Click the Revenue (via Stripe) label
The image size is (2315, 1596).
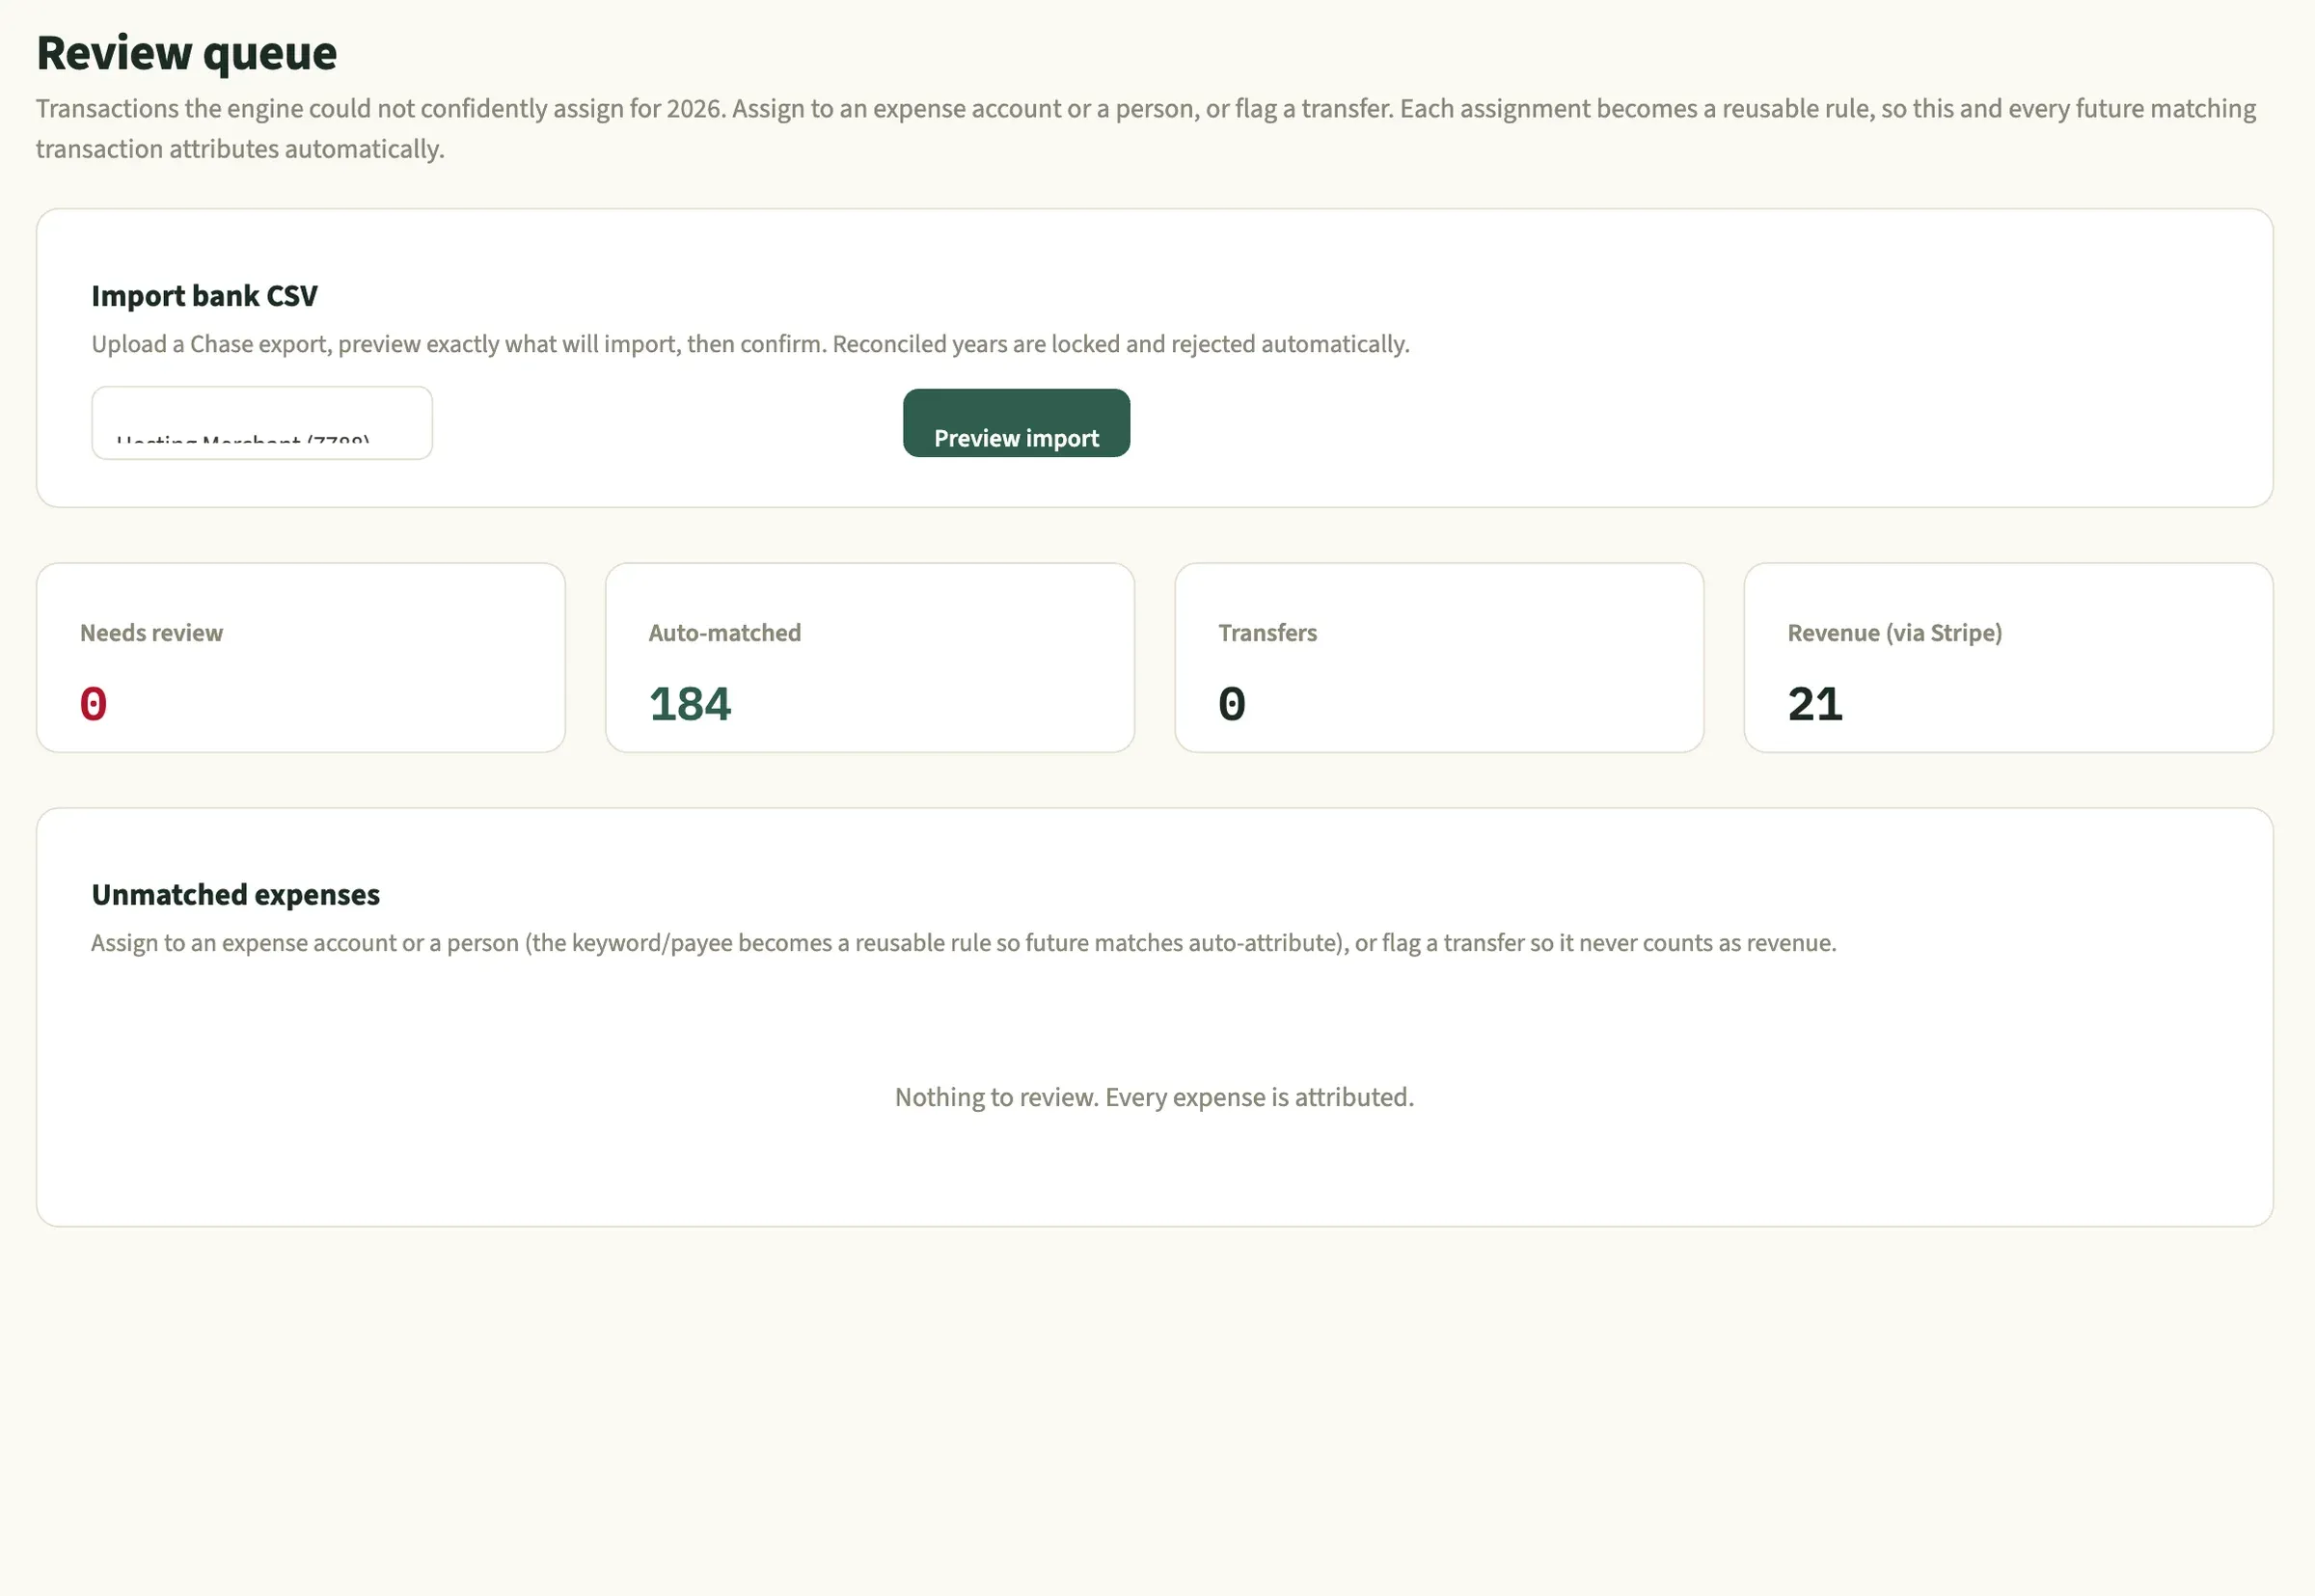click(x=1894, y=633)
